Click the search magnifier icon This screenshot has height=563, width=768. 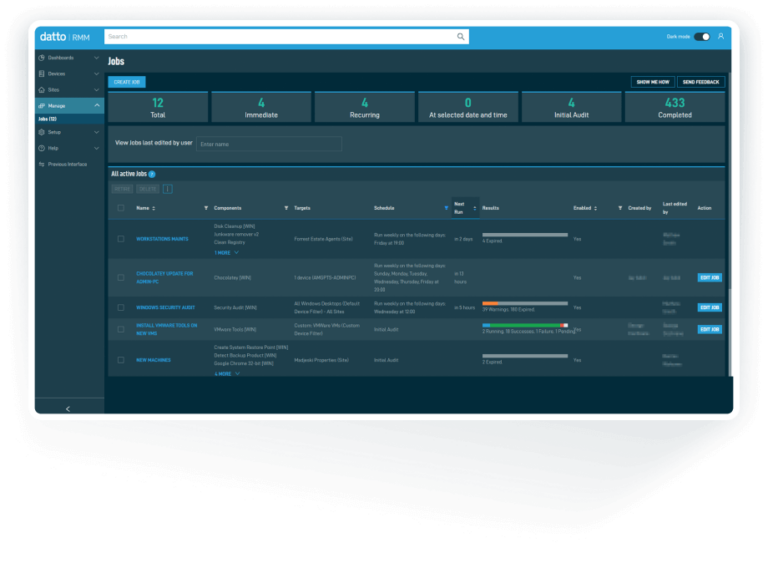(460, 37)
